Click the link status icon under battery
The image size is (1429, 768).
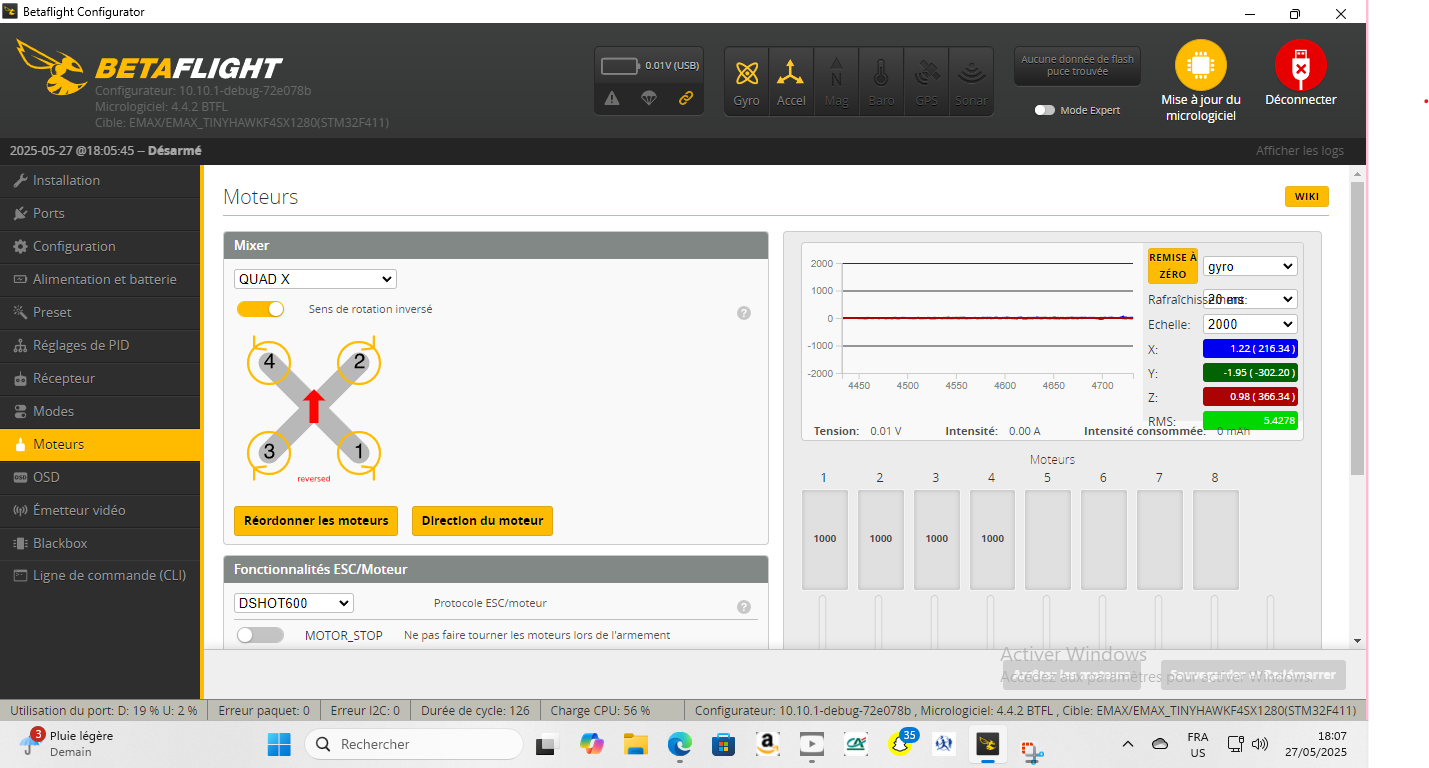[x=686, y=98]
